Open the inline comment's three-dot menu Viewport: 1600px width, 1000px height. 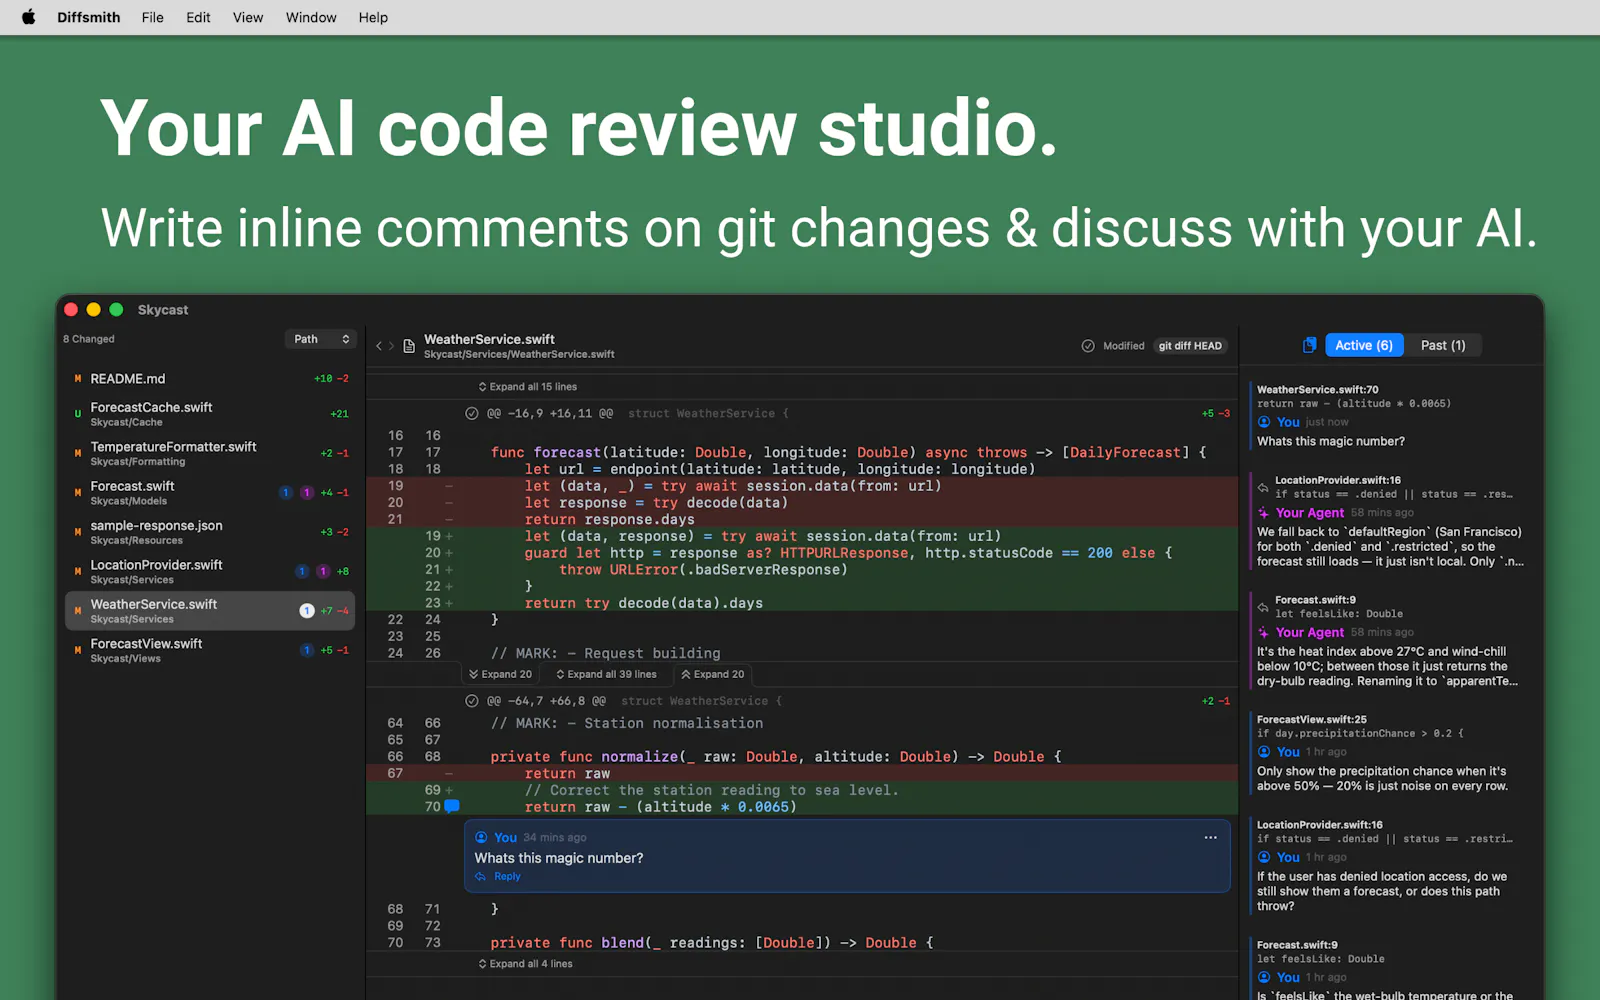[x=1210, y=838]
